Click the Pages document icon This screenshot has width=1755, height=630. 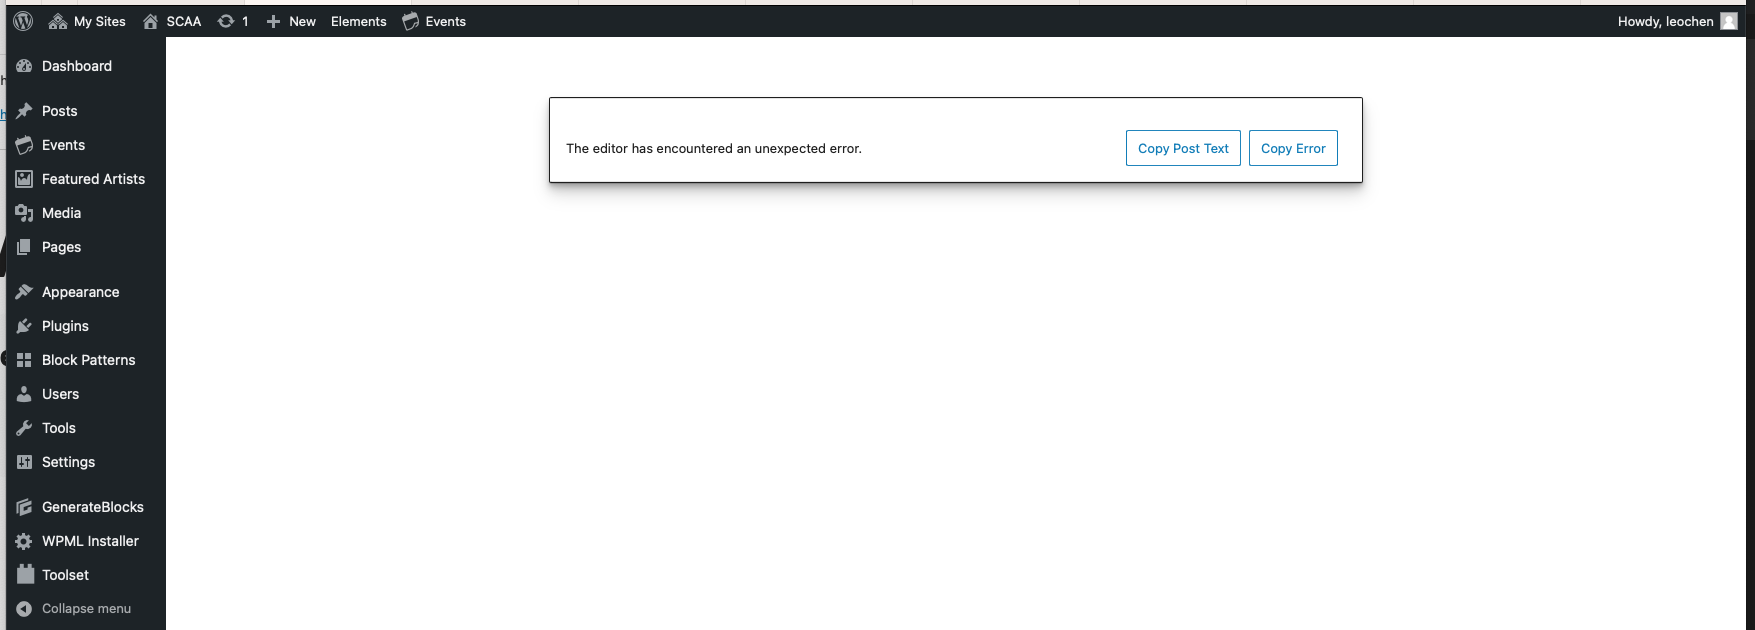pyautogui.click(x=24, y=247)
